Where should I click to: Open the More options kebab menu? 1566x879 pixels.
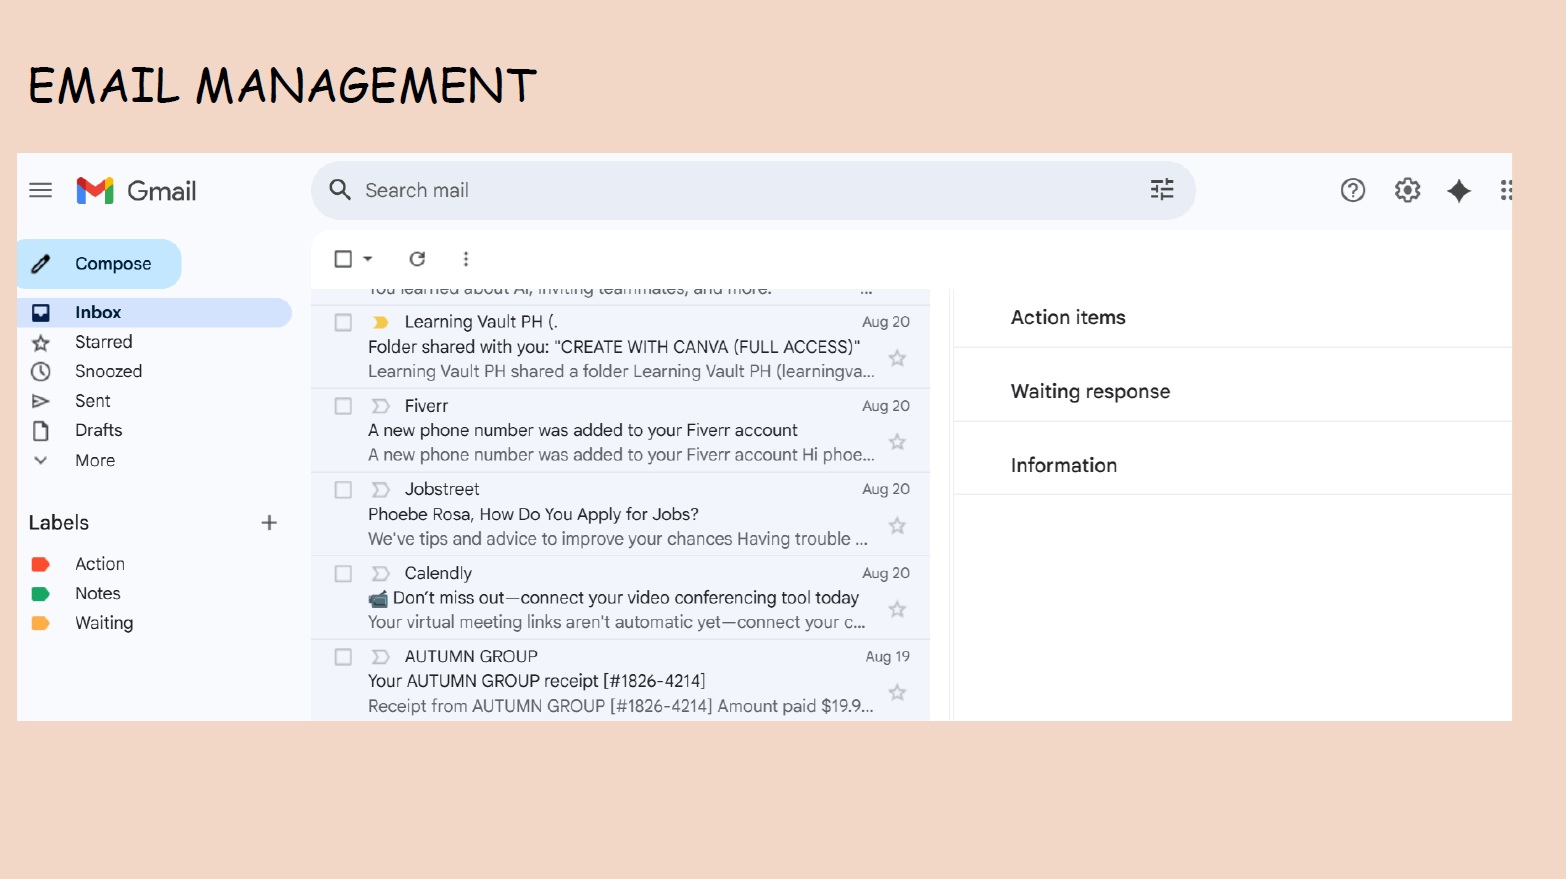[466, 259]
